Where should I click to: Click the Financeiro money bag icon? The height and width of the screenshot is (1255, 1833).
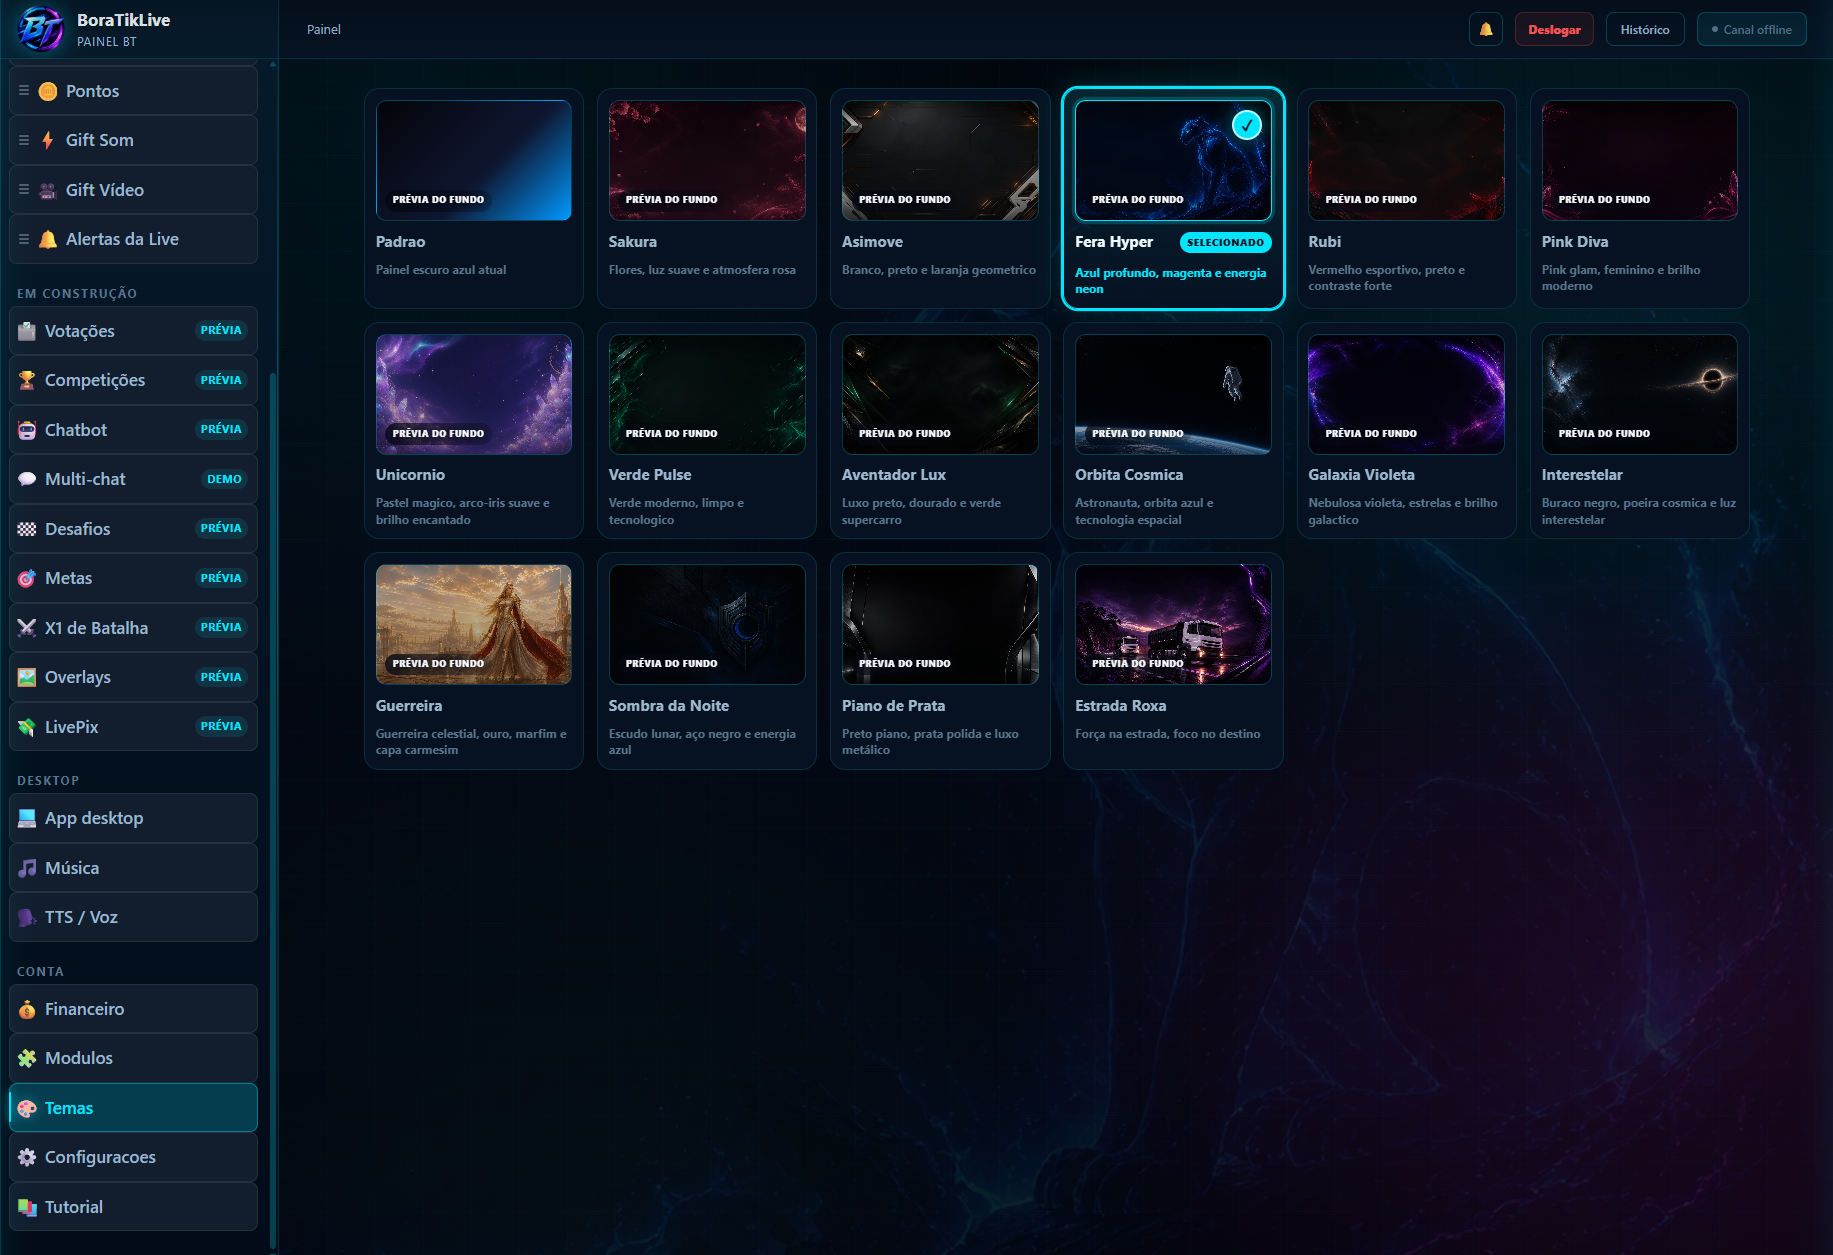(x=27, y=1009)
